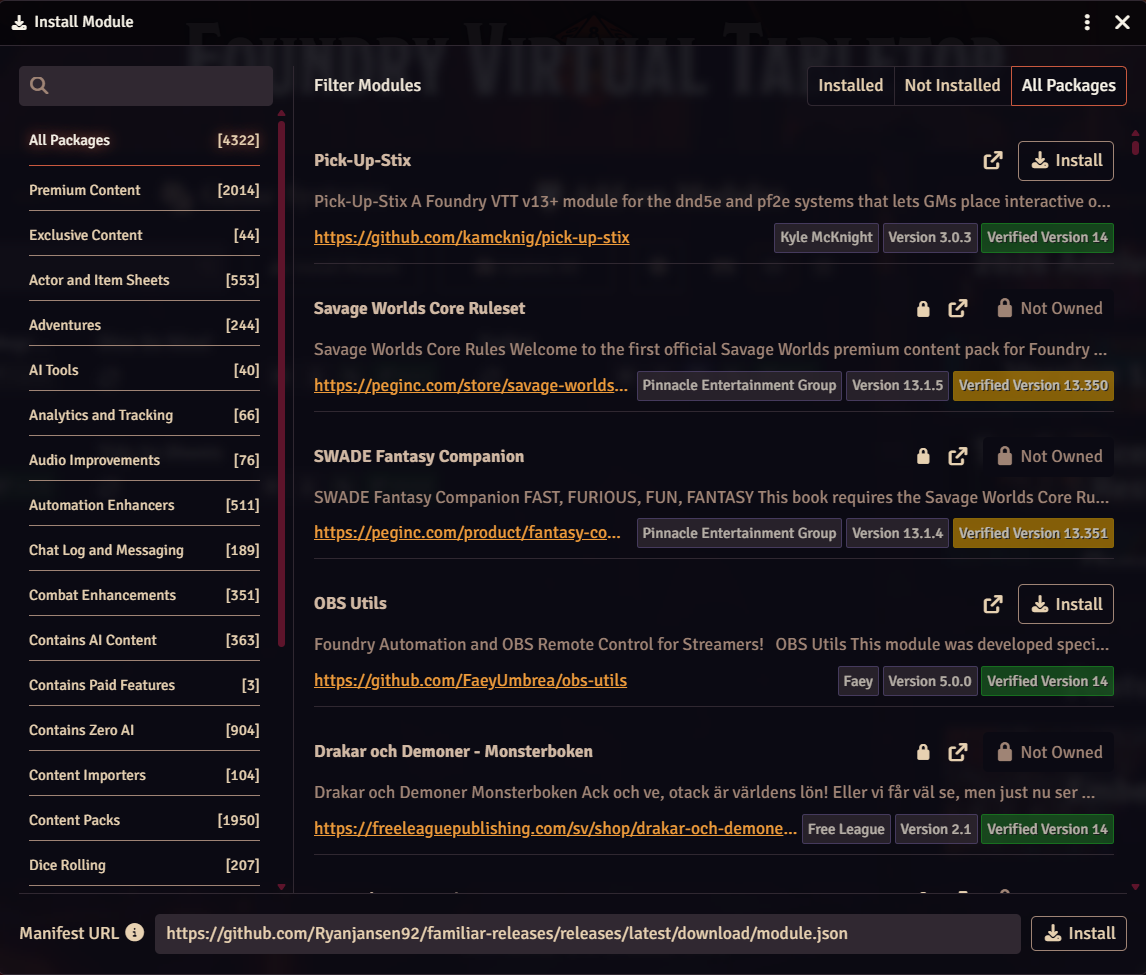Open external page for Drakar och Demoner Monsterboken
Image resolution: width=1146 pixels, height=975 pixels.
pos(957,752)
